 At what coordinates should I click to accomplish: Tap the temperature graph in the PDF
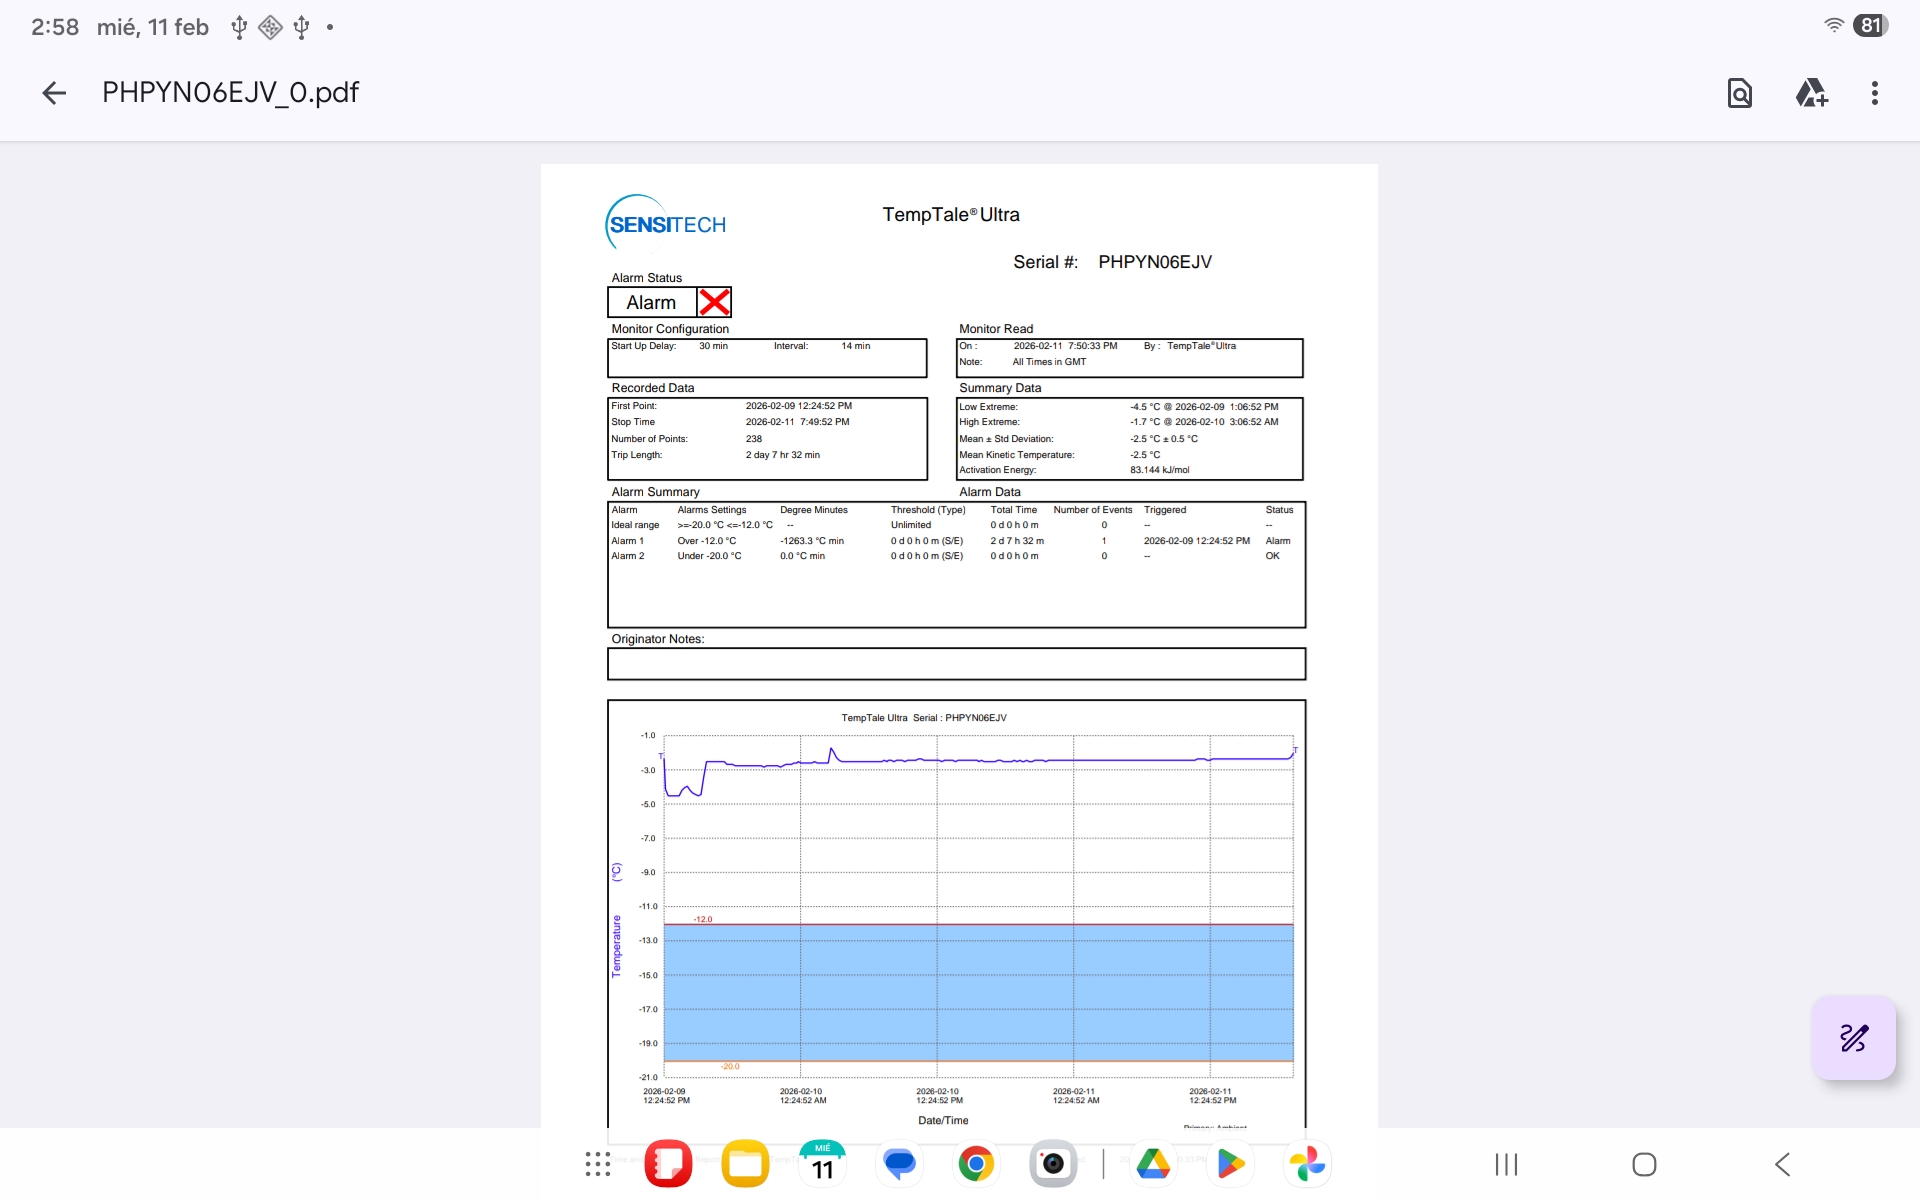click(956, 910)
